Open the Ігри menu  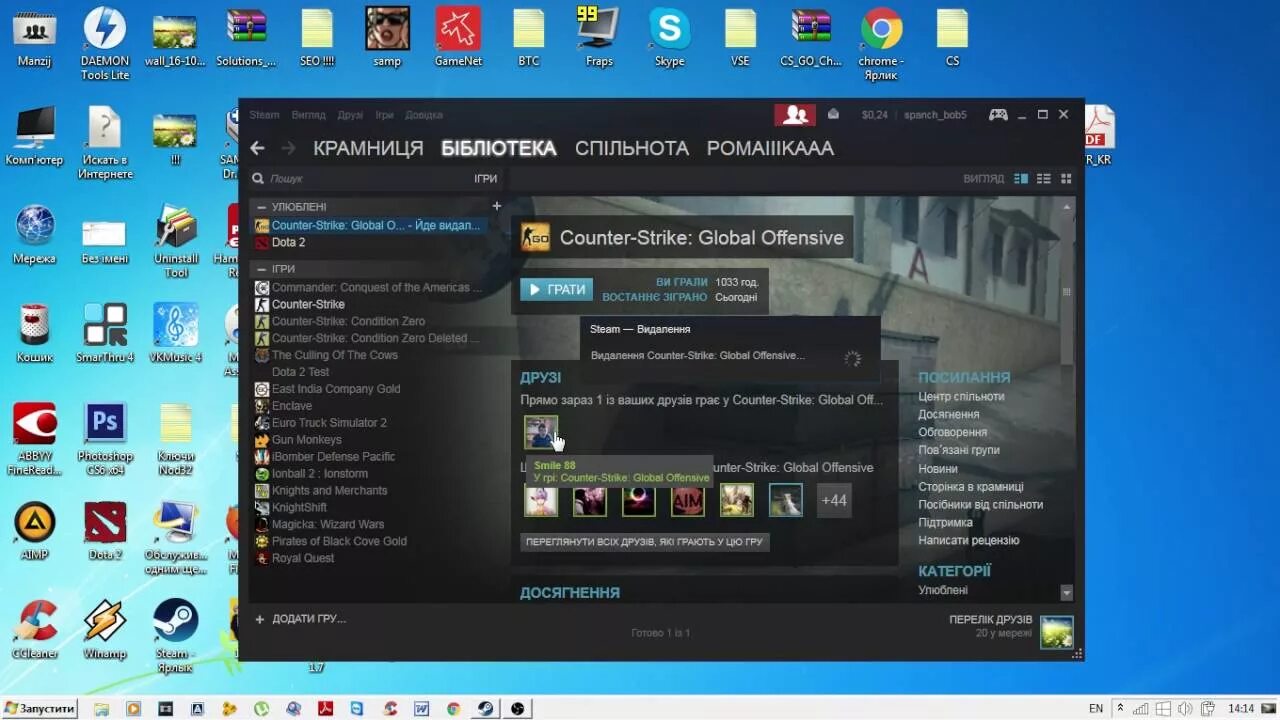384,115
